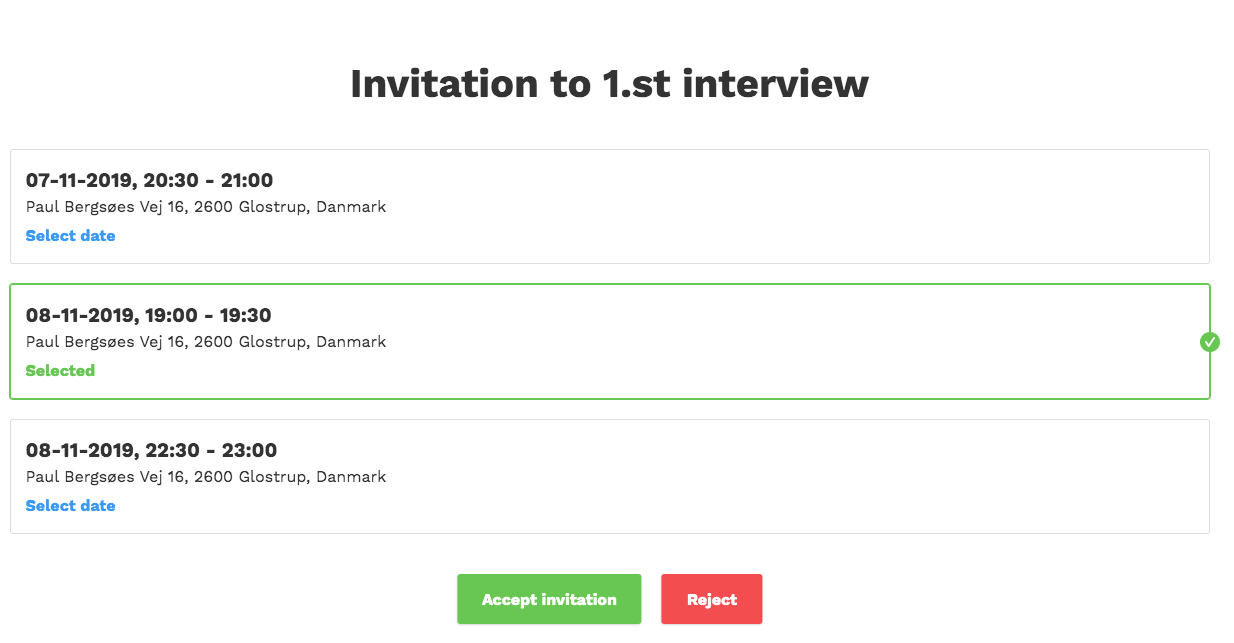Click the green checkmark icon on selected slot
This screenshot has width=1234, height=643.
point(1210,342)
